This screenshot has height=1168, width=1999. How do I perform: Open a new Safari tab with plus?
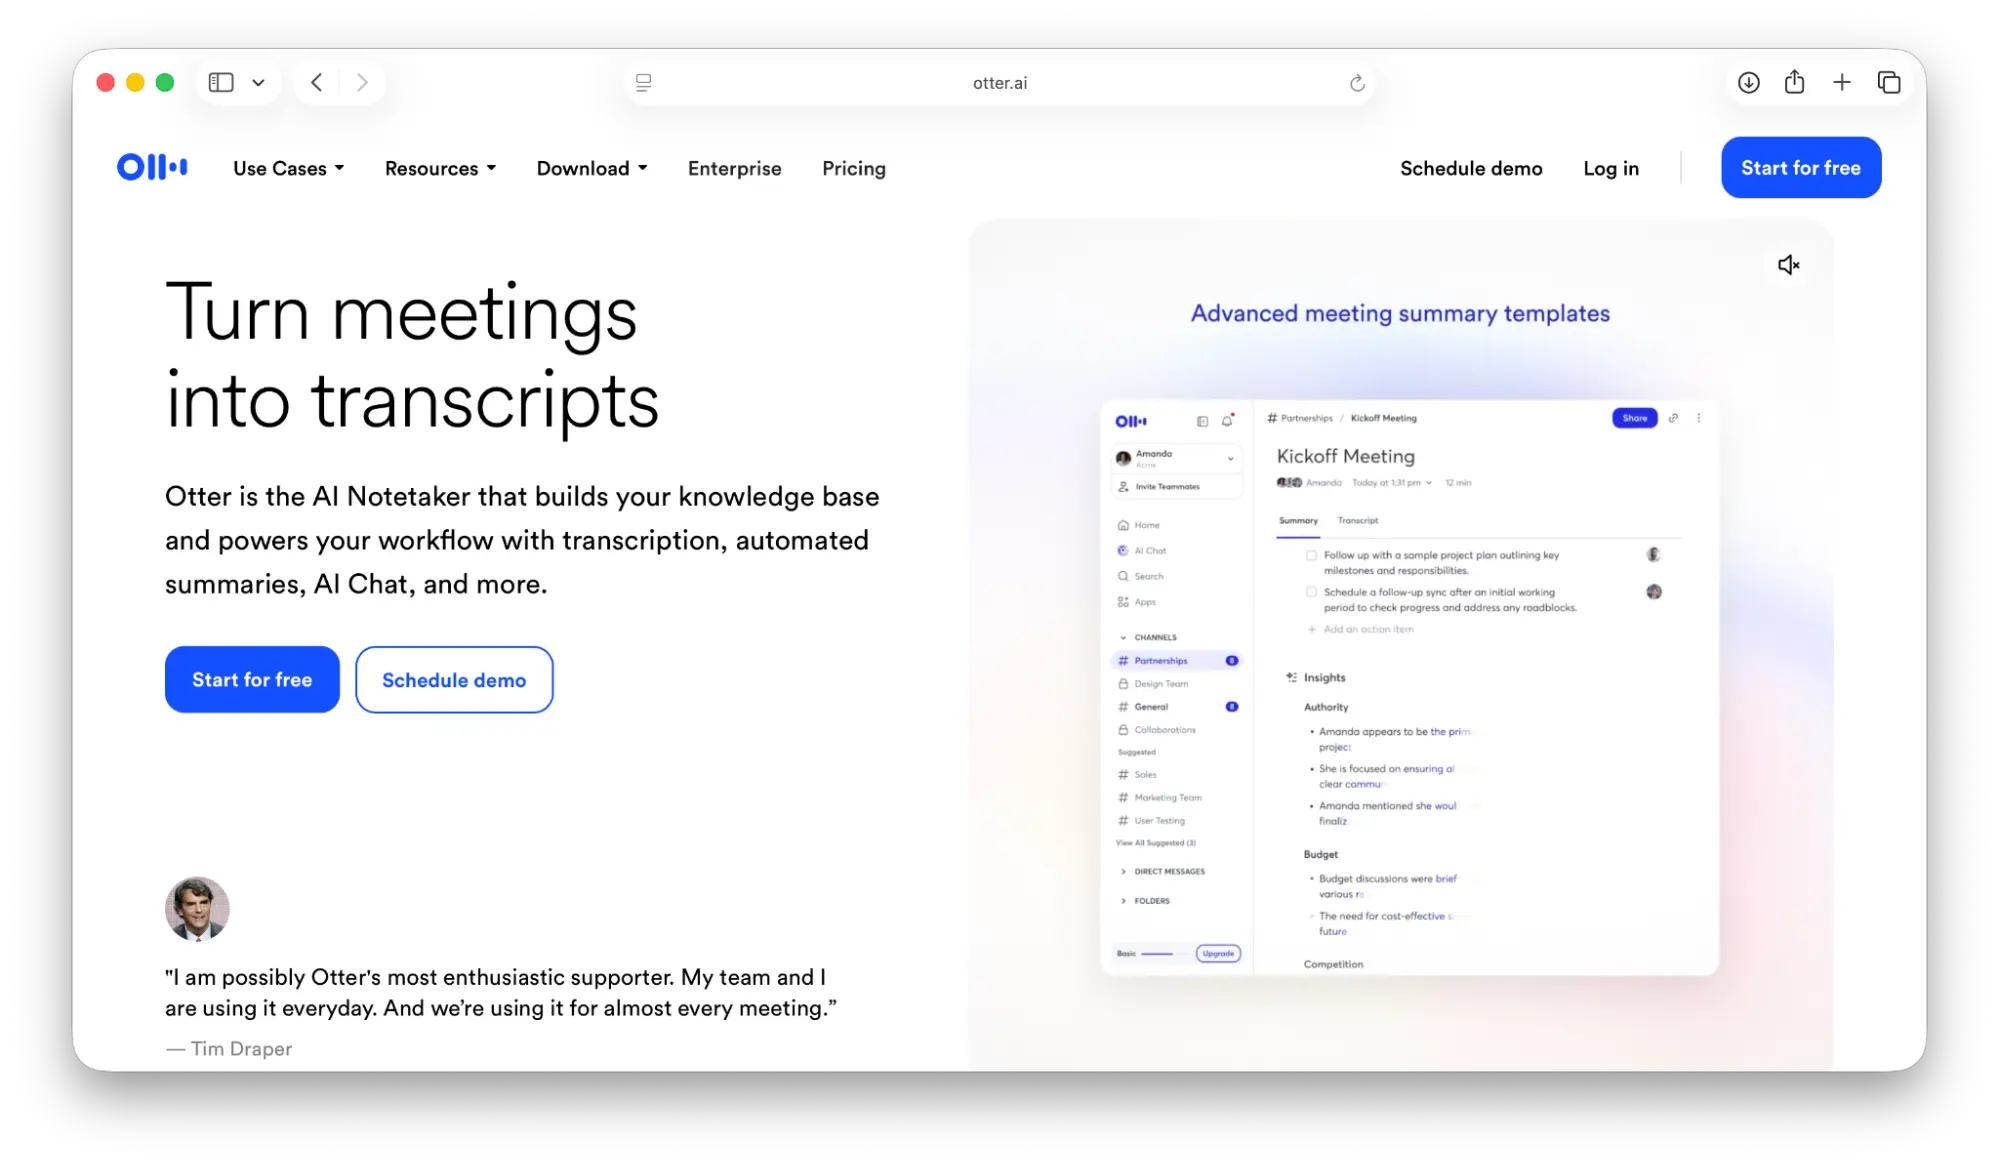1841,82
